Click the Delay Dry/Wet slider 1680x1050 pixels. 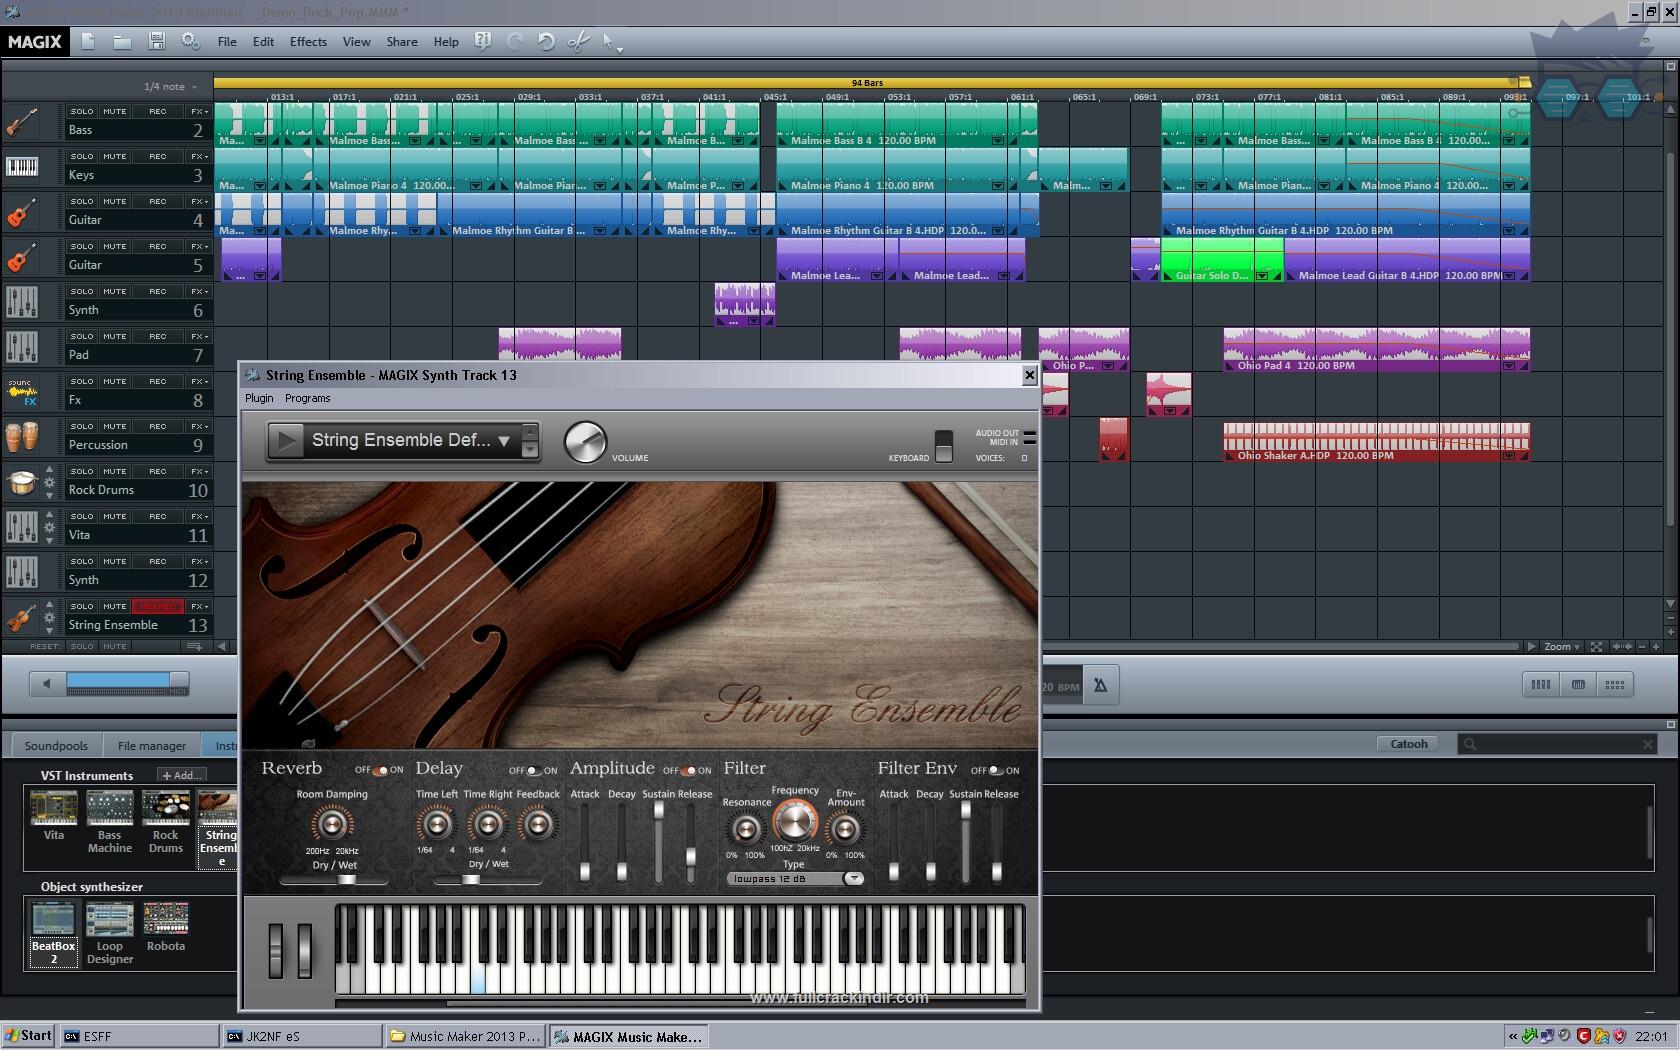(488, 880)
